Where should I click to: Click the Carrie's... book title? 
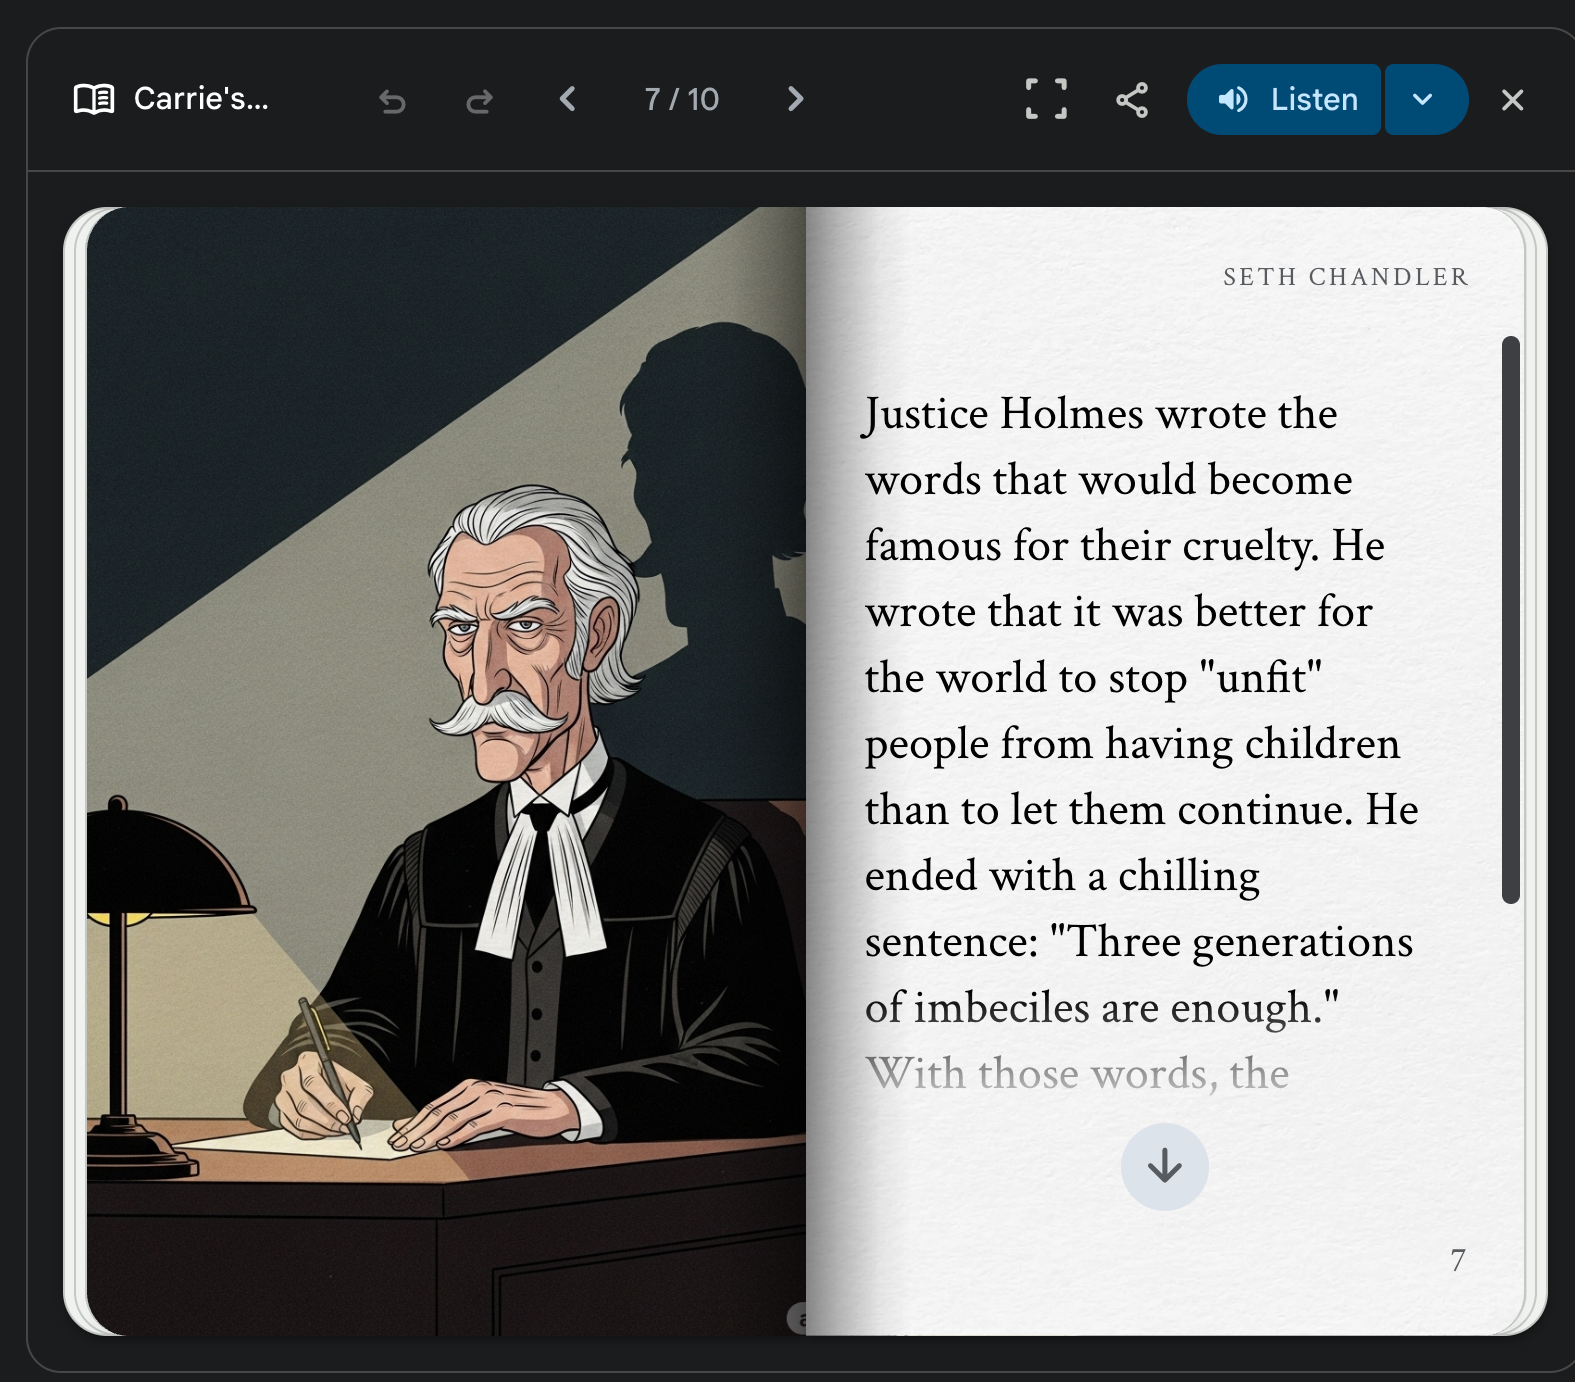pos(201,99)
